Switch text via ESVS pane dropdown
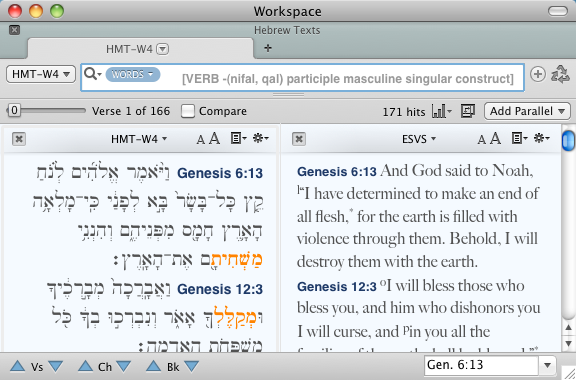This screenshot has height=380, width=576. (x=419, y=139)
